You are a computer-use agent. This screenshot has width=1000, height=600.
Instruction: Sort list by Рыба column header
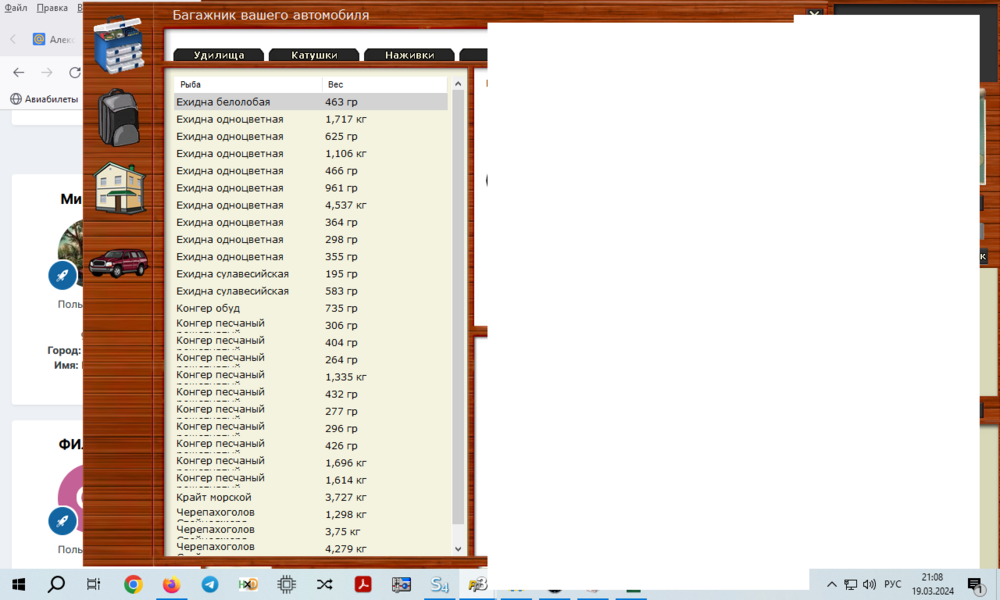[247, 84]
